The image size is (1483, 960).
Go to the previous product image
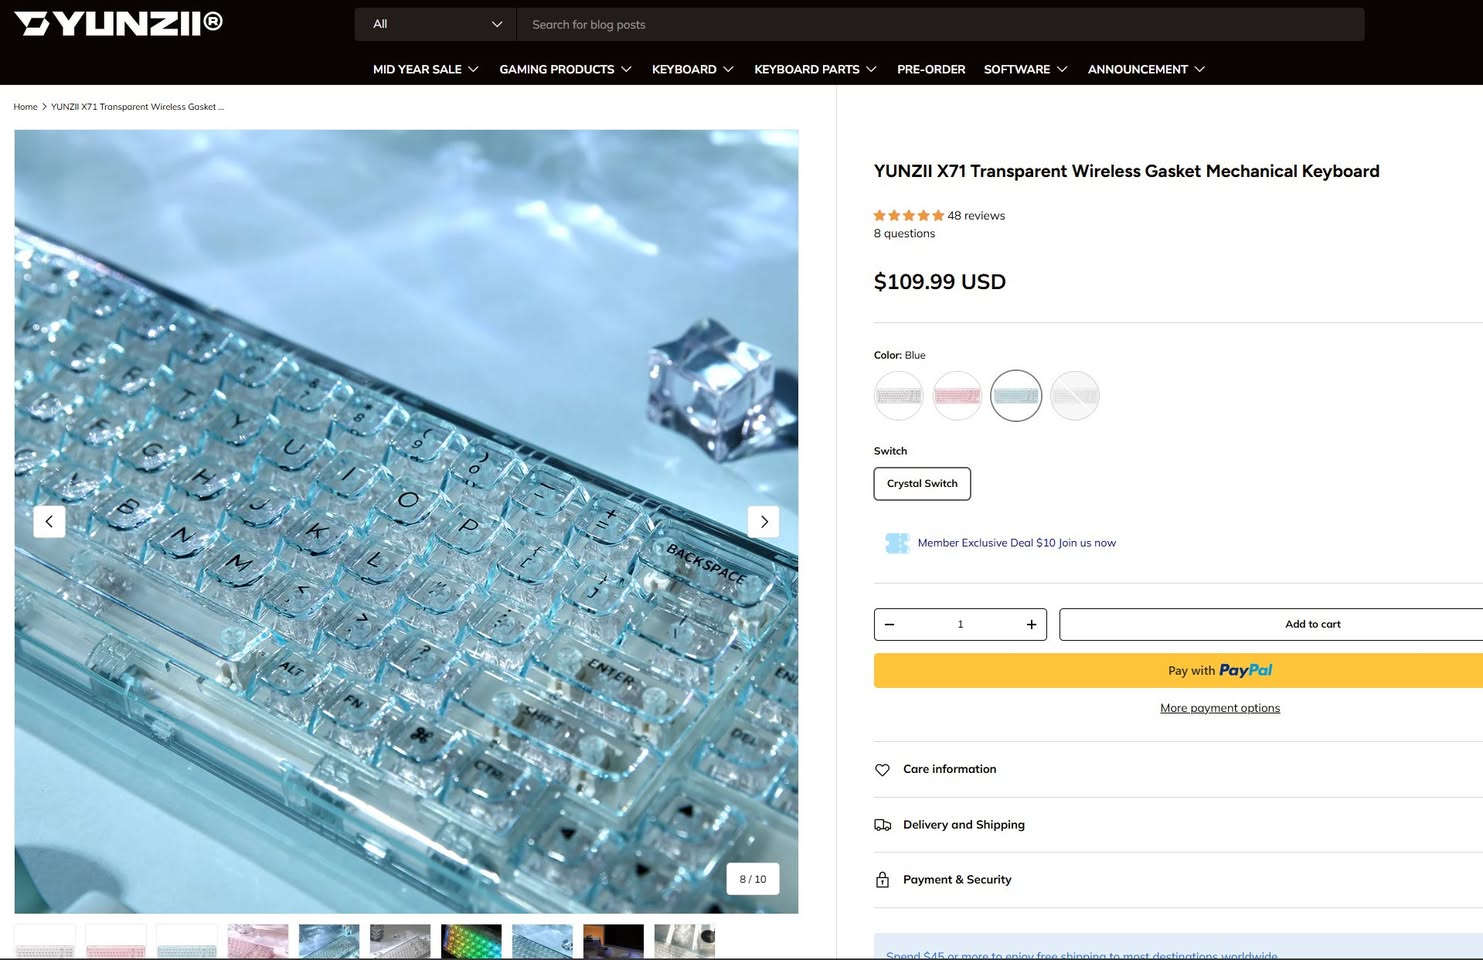click(49, 522)
